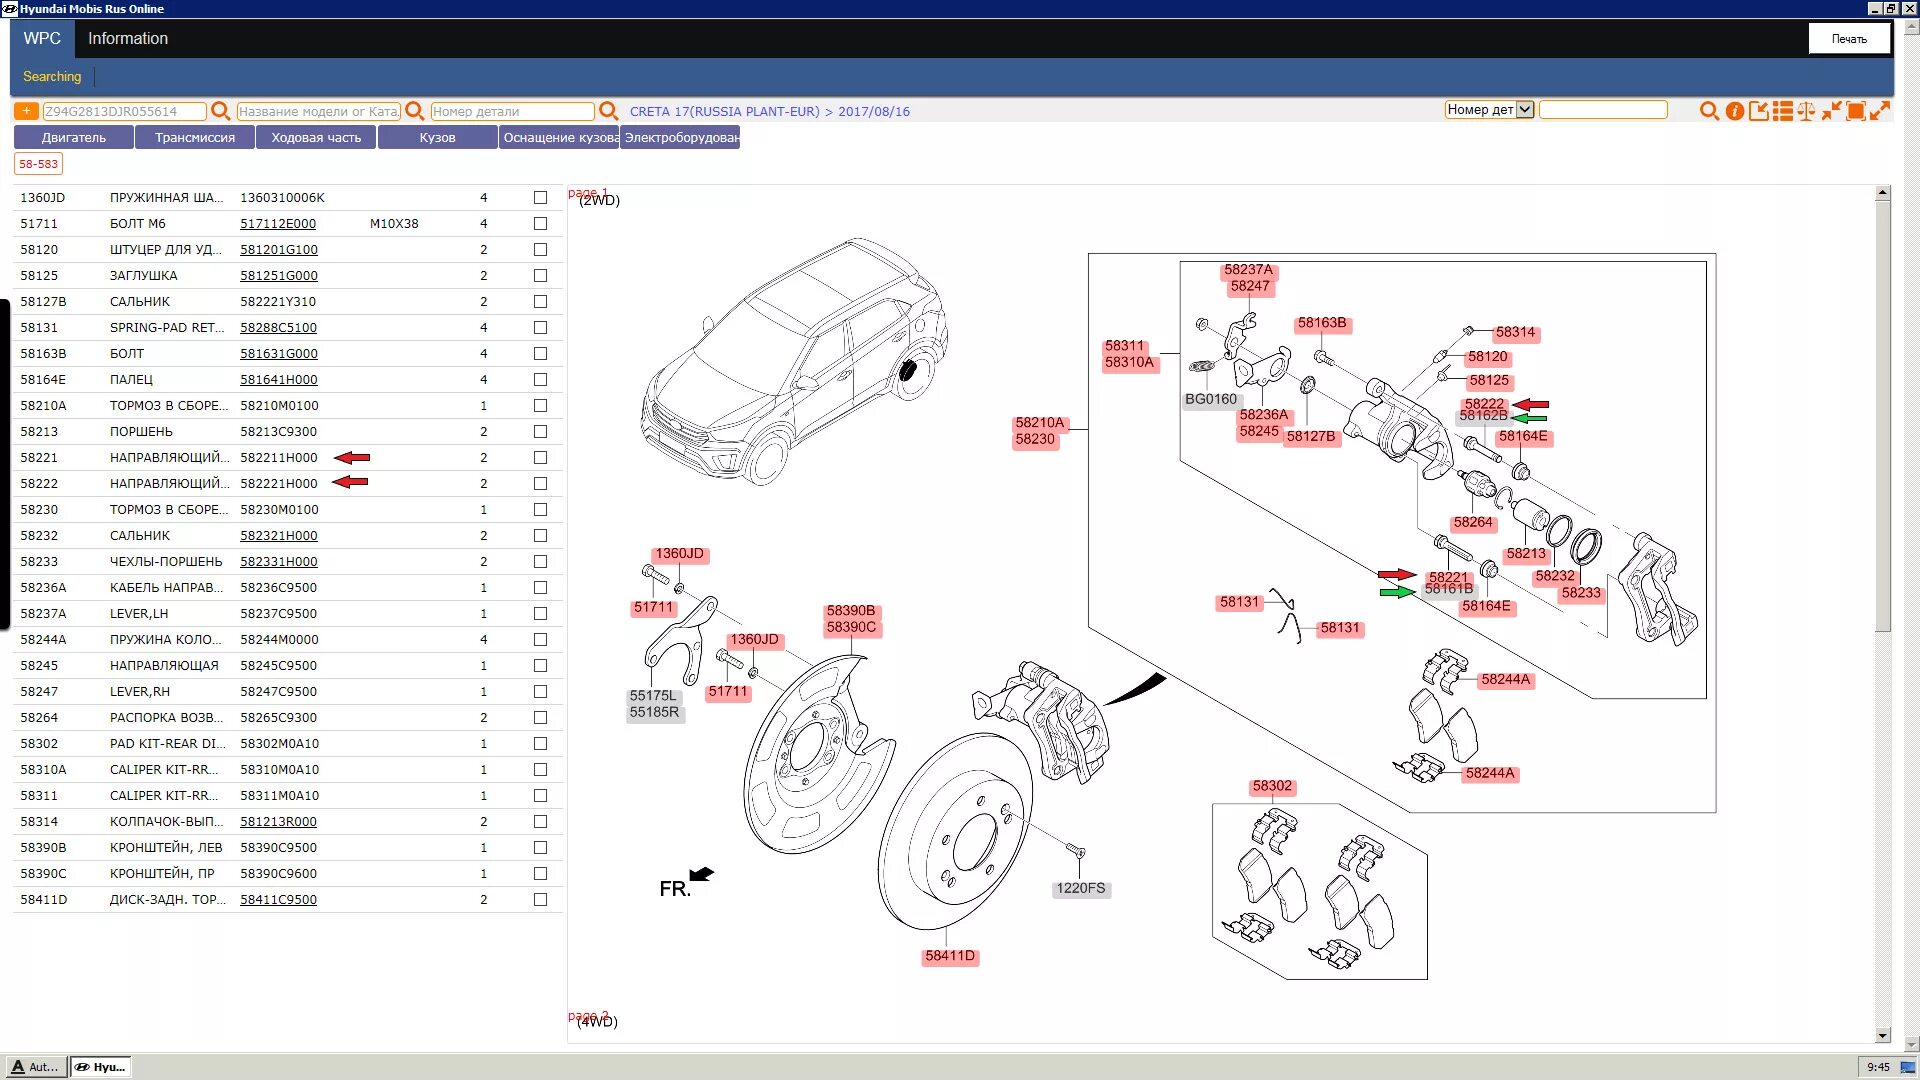Click the list view icon

[x=1782, y=111]
